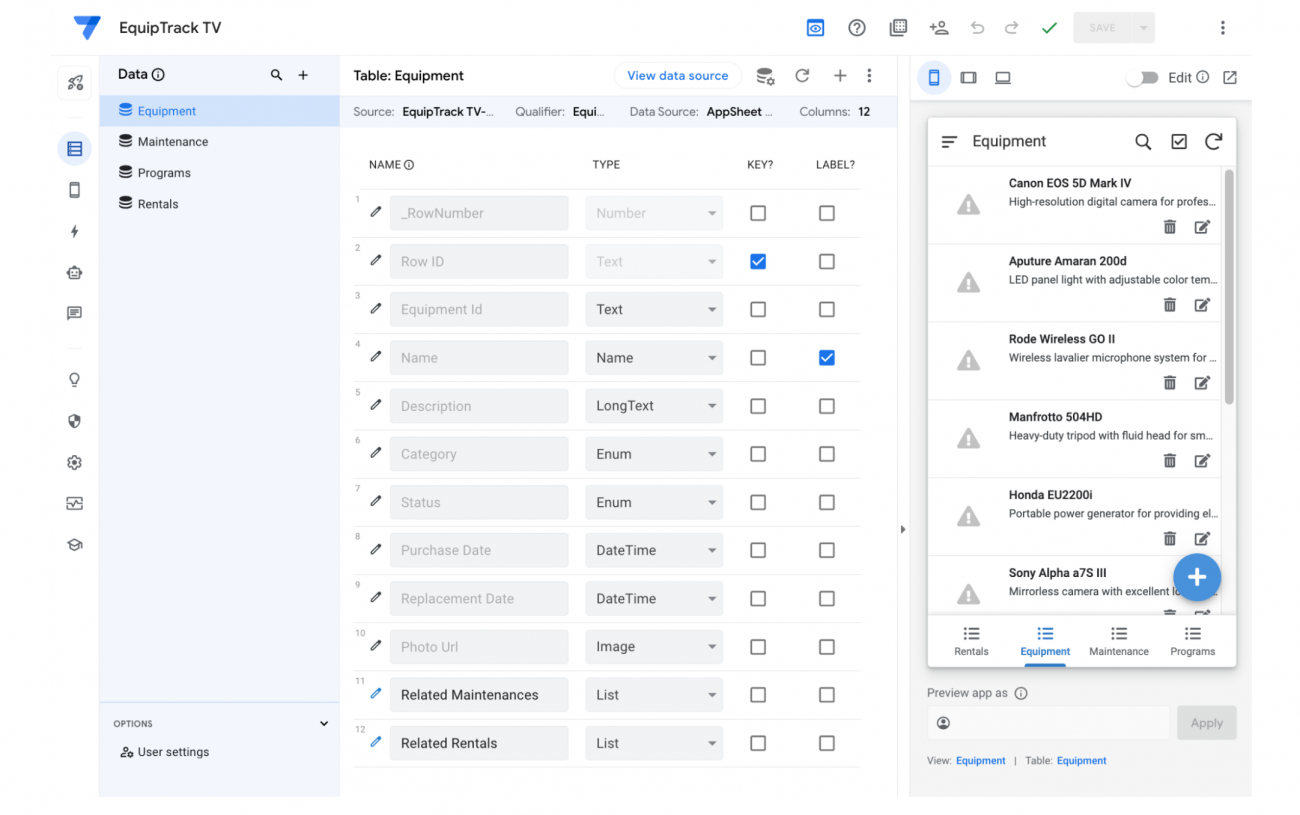Open the type dropdown for Name column
The image size is (1300, 815).
pyautogui.click(x=654, y=358)
